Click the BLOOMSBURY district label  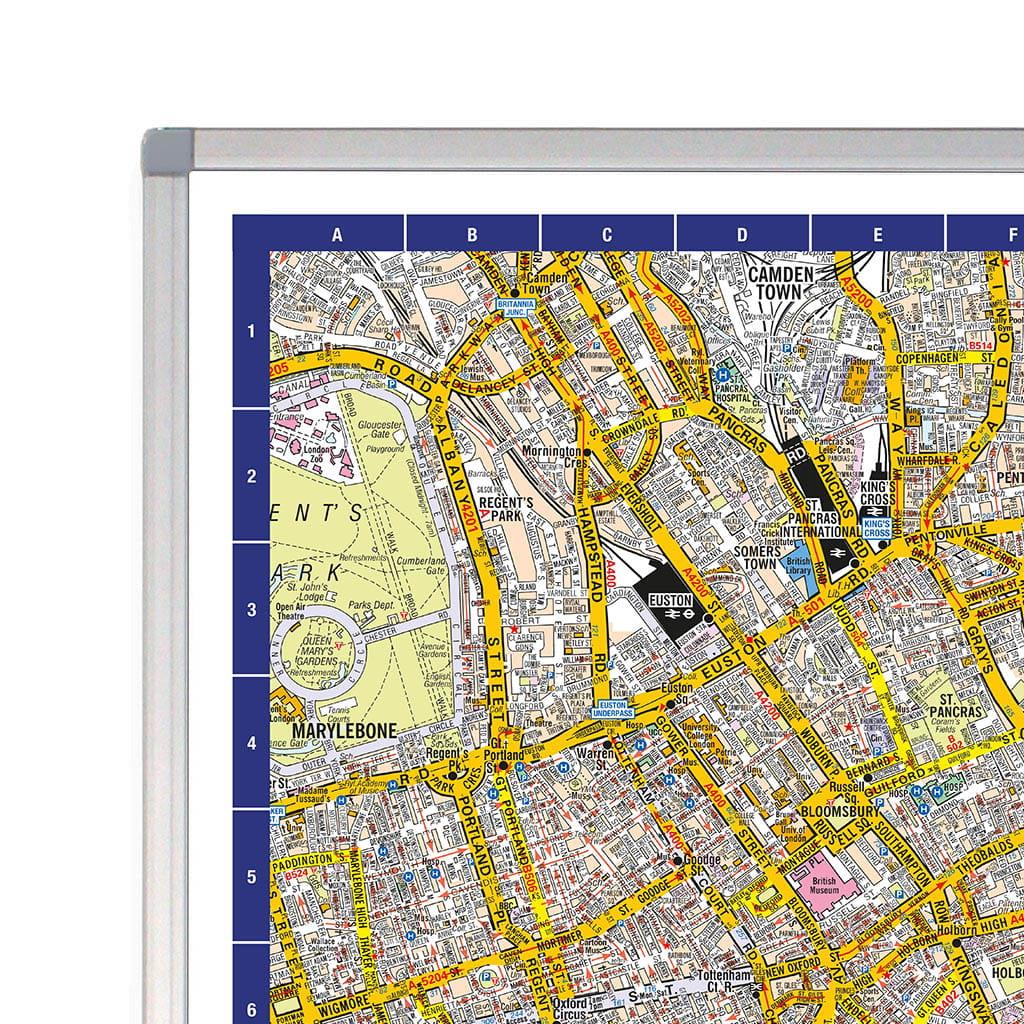tap(840, 811)
